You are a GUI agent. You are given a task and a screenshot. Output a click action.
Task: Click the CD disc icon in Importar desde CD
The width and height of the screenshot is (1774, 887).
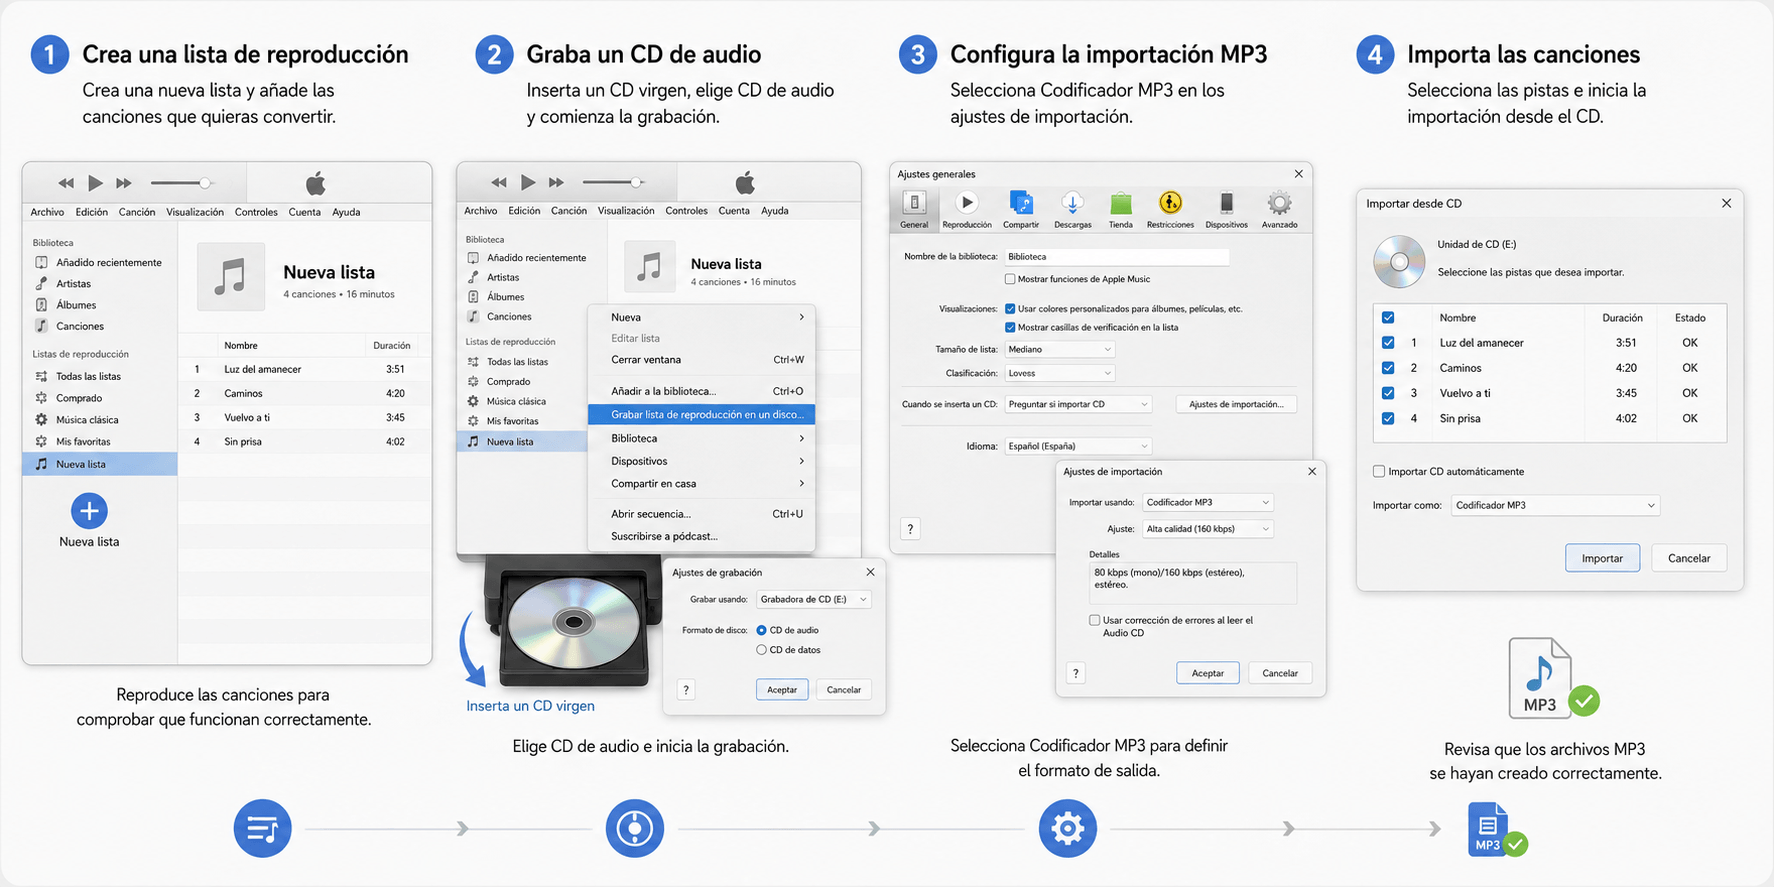(x=1399, y=261)
